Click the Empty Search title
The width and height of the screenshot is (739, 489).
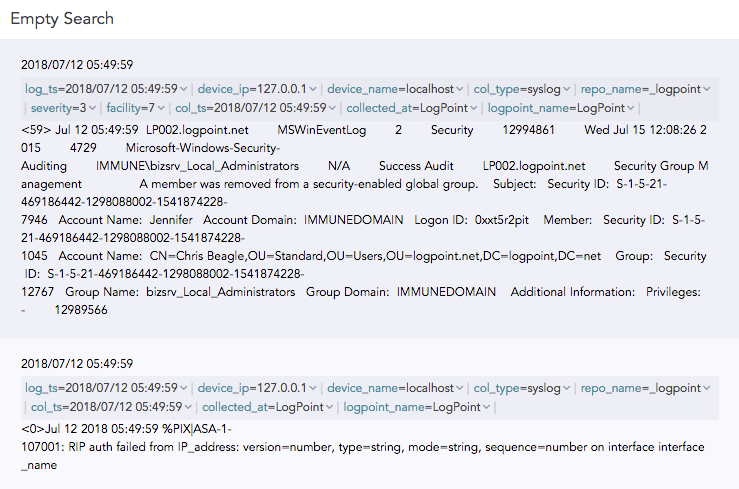(62, 19)
